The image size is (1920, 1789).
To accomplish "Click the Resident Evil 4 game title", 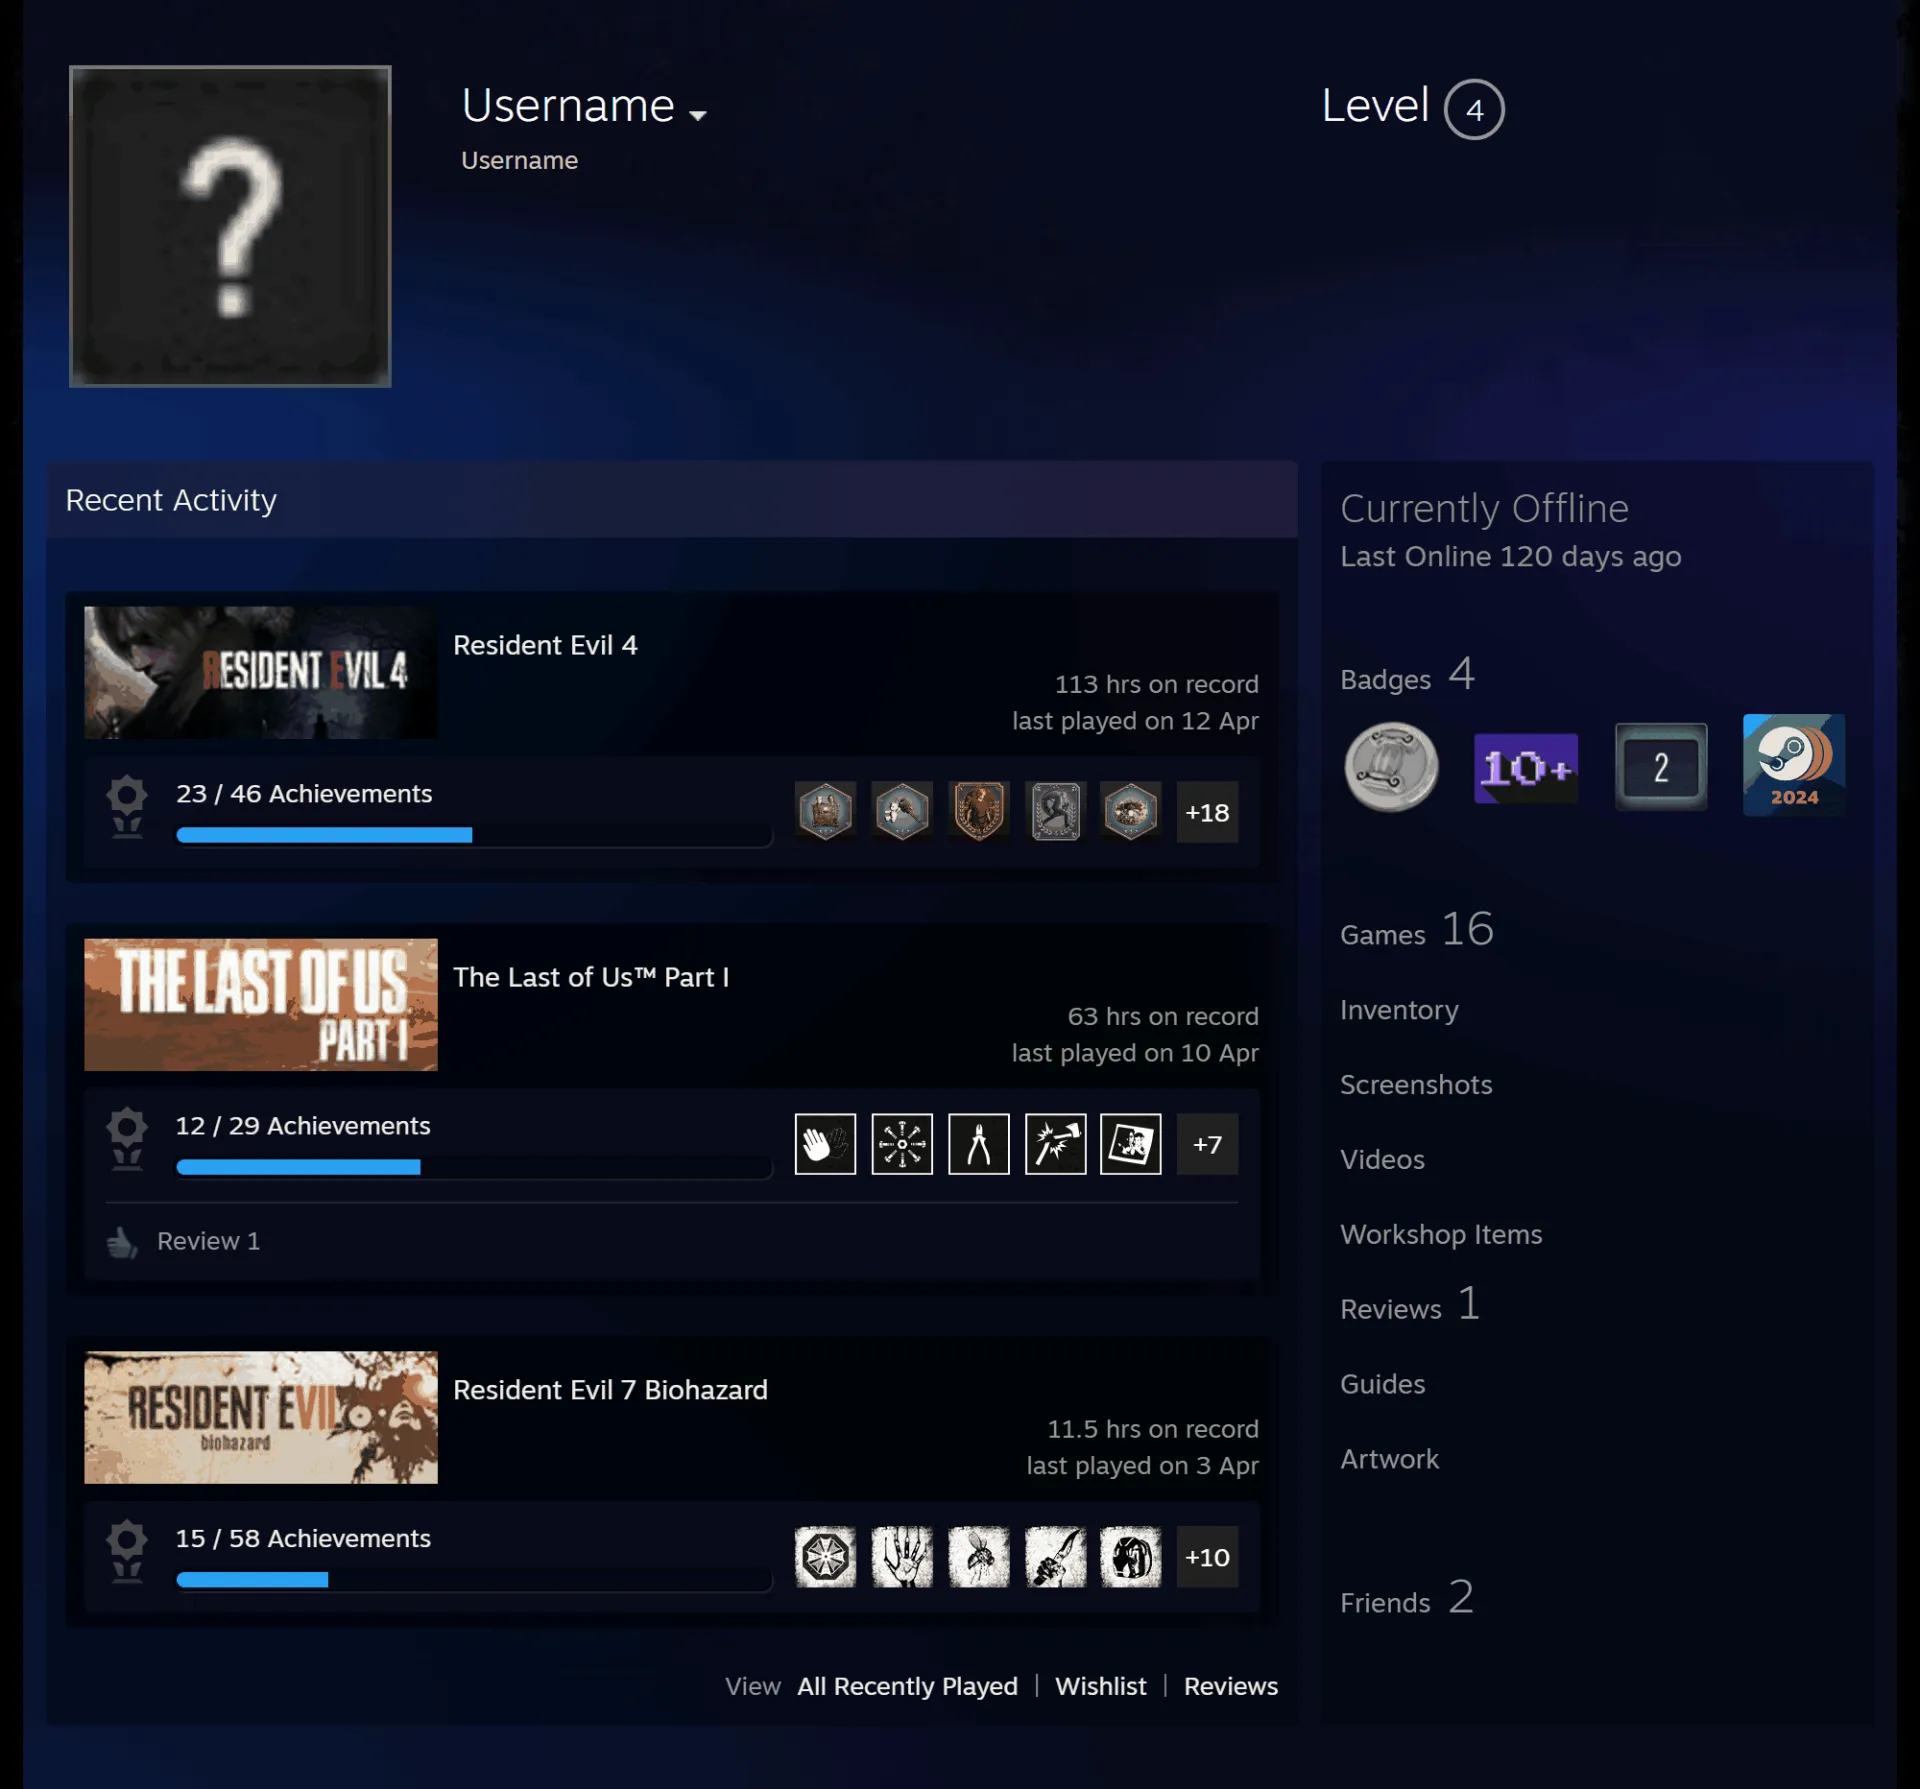I will [x=545, y=645].
